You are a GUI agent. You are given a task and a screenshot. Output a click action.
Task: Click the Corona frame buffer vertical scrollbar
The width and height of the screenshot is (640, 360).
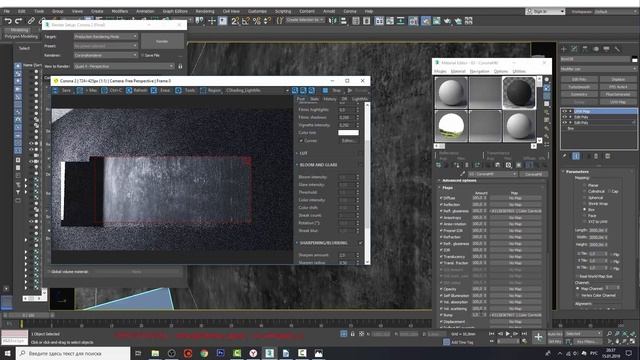(367, 182)
